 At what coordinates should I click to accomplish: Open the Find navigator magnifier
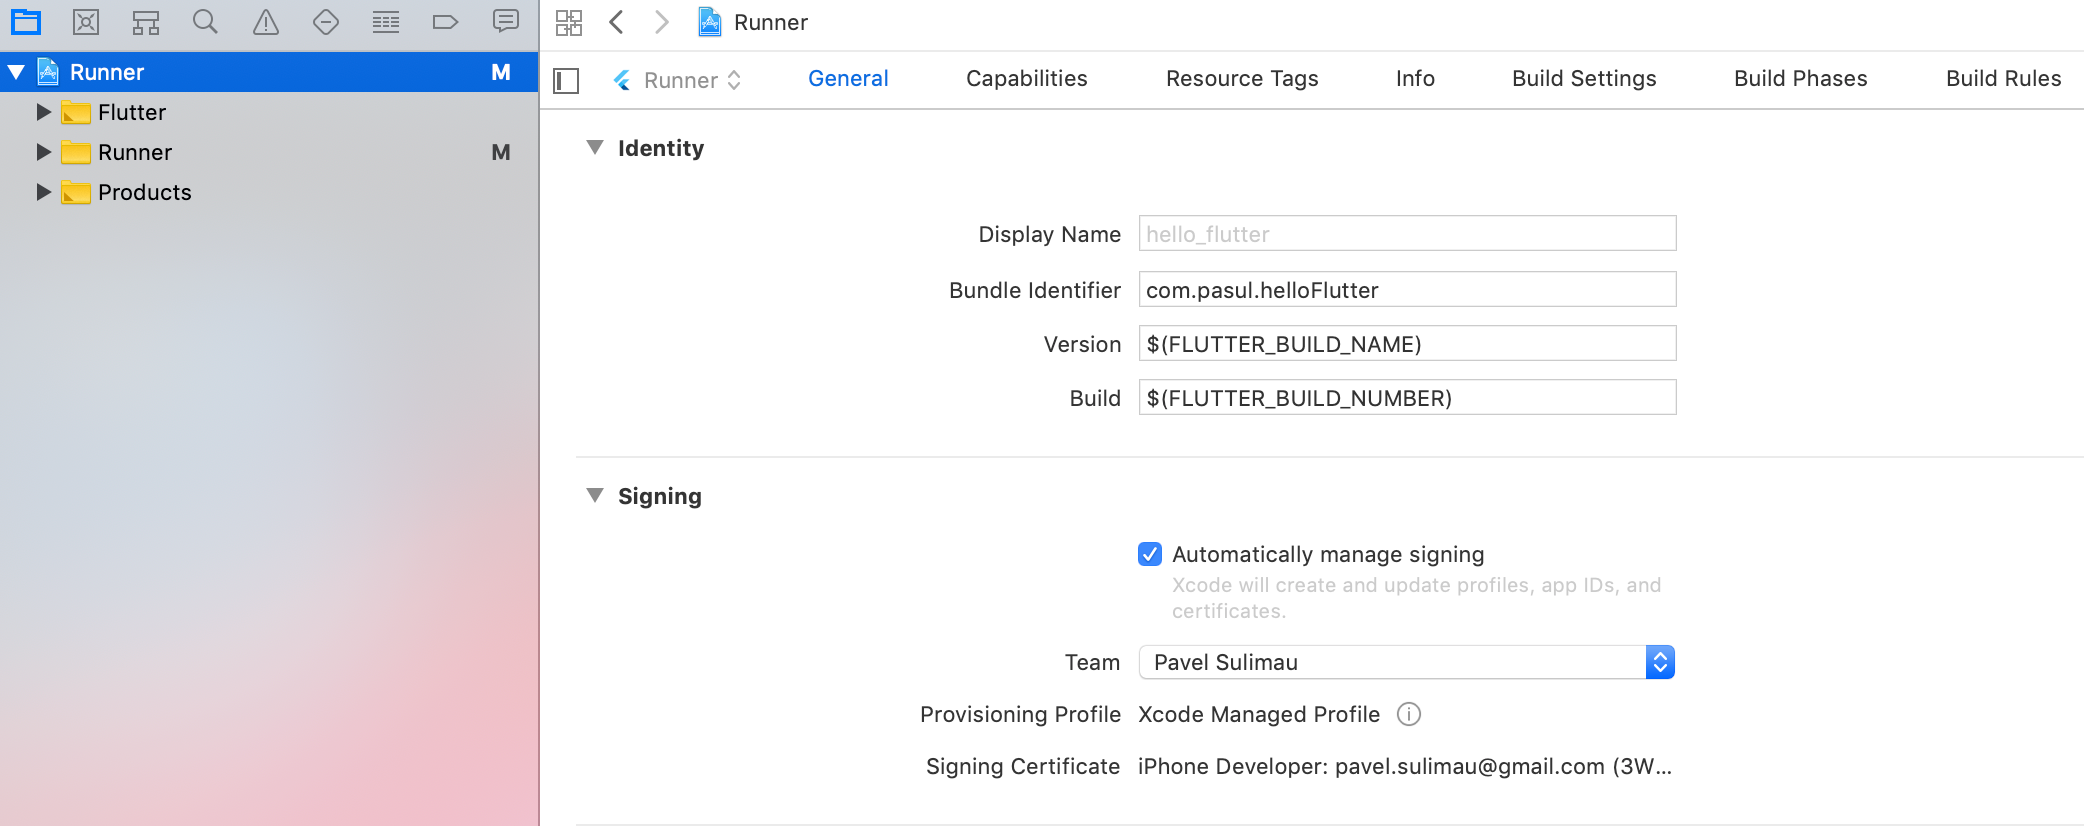coord(205,21)
